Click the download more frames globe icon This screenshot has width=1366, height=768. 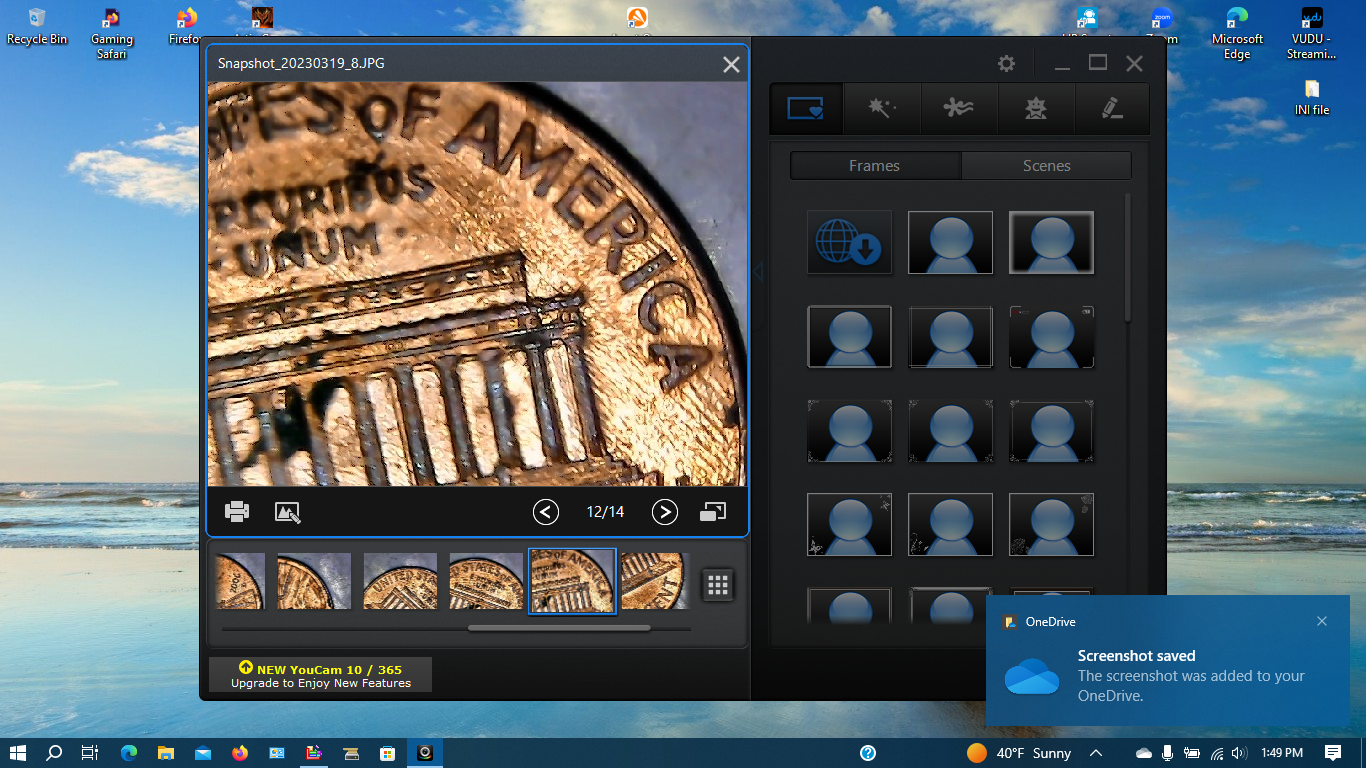point(849,242)
